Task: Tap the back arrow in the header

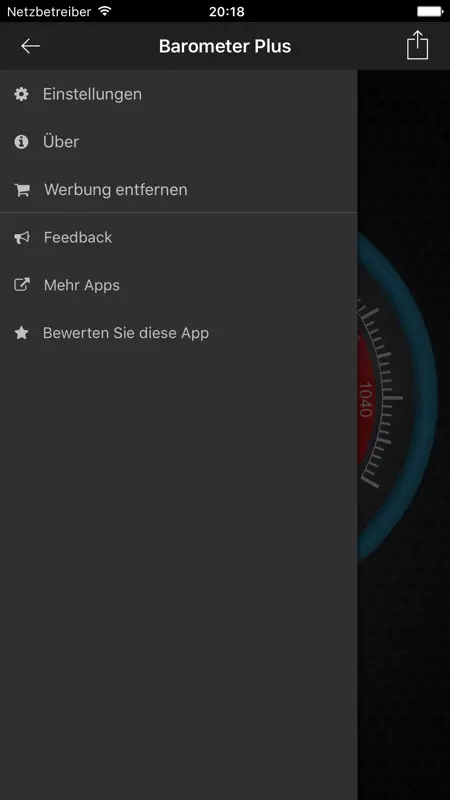Action: [30, 46]
